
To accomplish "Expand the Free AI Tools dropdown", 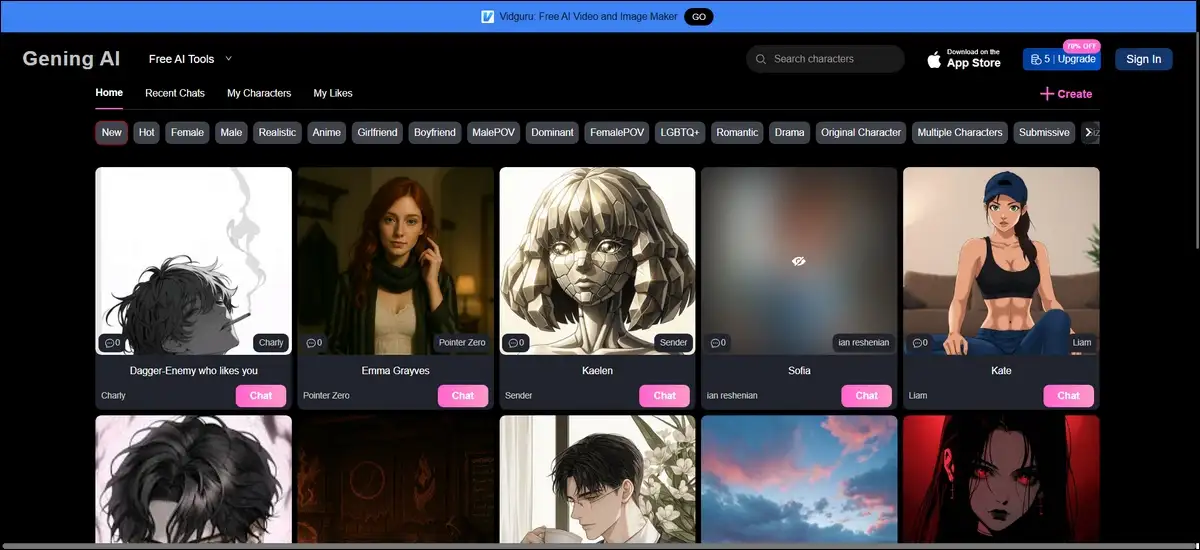I will (190, 59).
